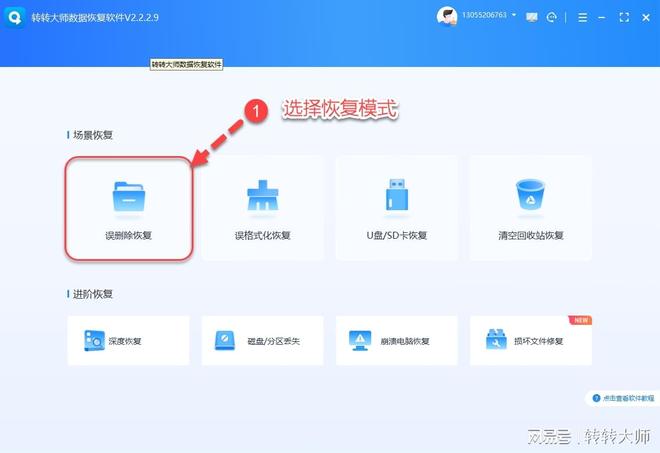Click the 磁盘/分区丢失 label text

click(274, 341)
